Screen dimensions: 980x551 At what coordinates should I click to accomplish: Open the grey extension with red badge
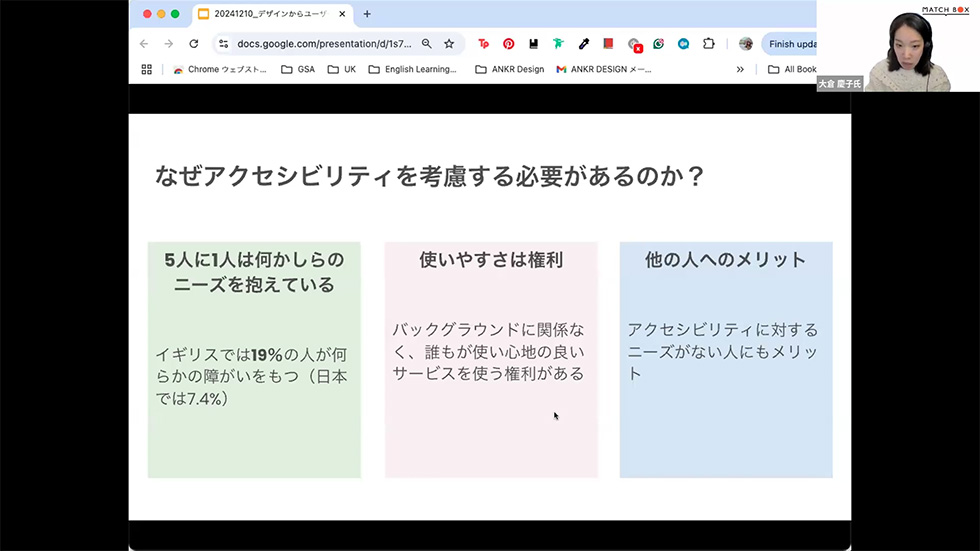tap(634, 45)
